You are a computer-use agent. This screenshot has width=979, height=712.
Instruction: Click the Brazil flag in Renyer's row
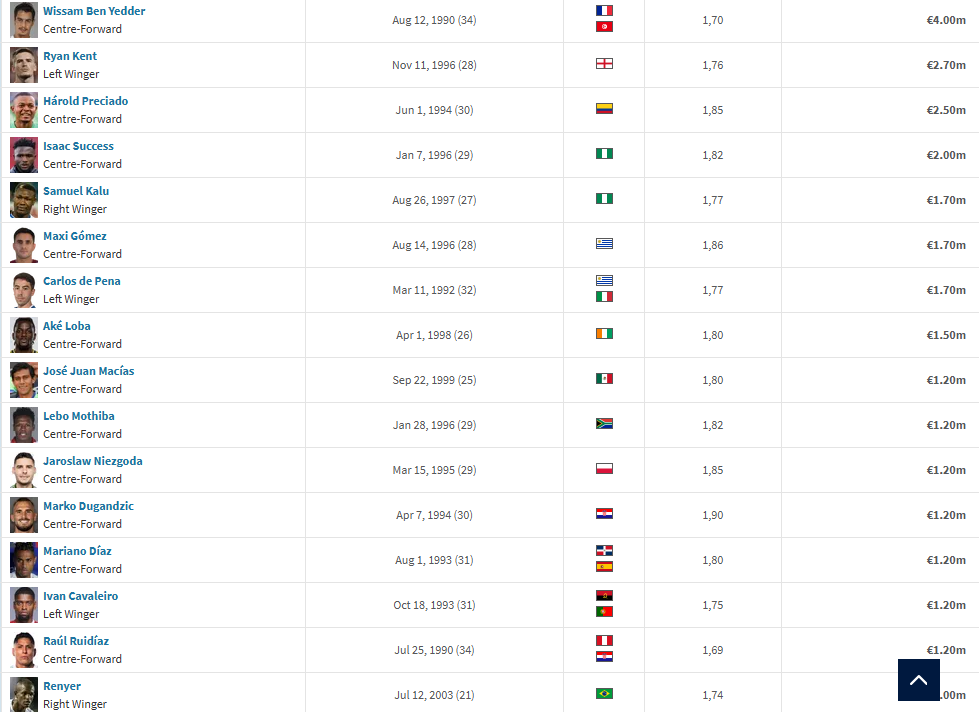tap(604, 693)
